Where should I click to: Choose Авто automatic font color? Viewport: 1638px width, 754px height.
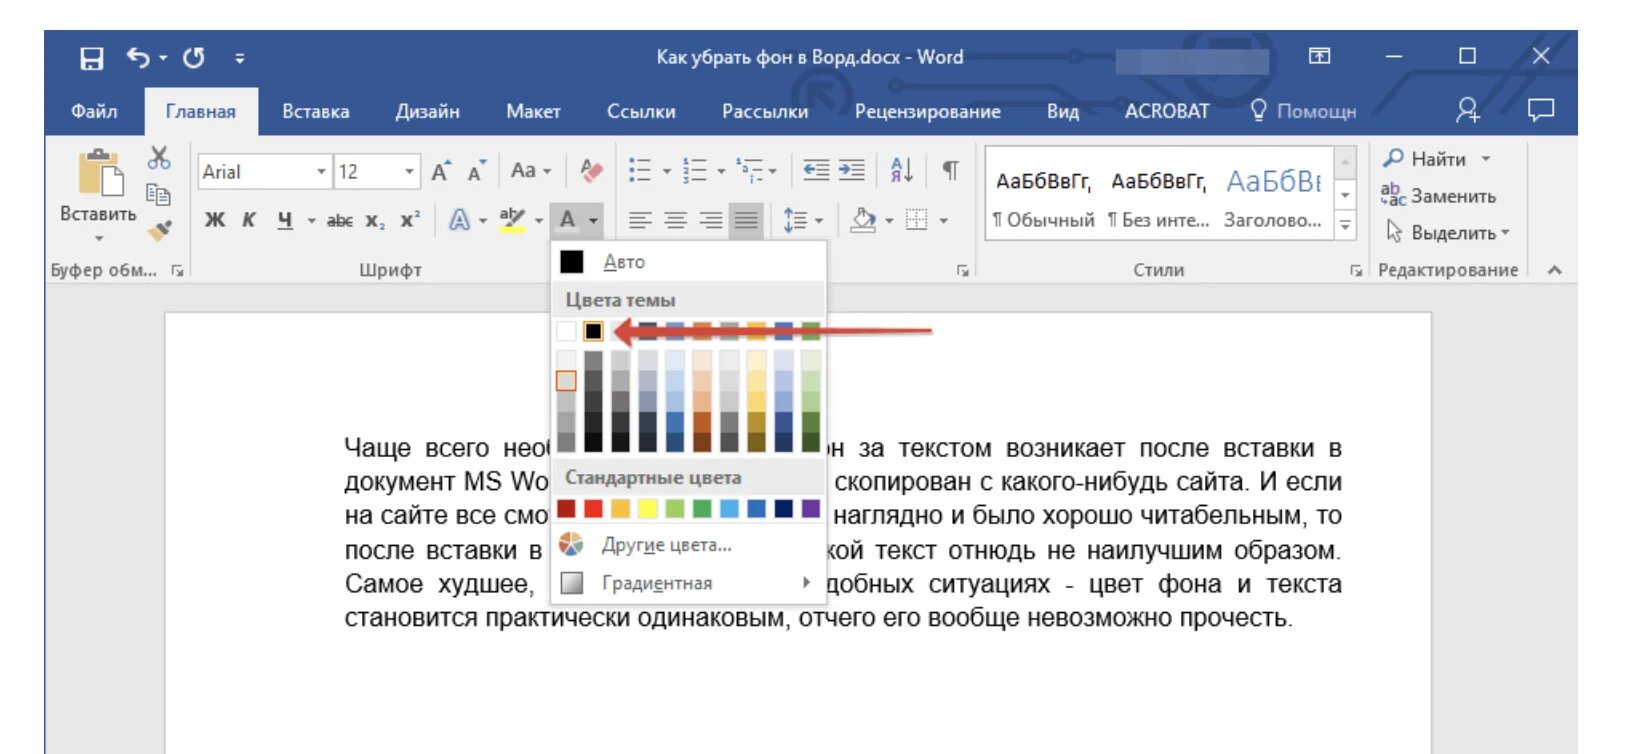[x=689, y=262]
